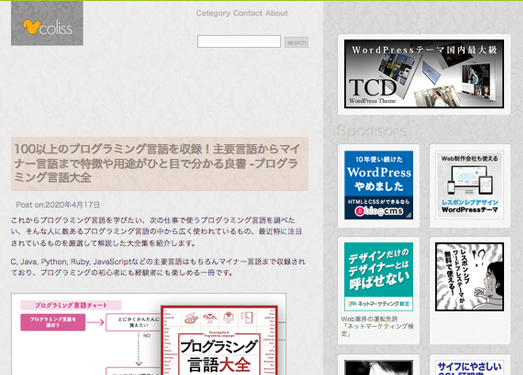Screen dimensions: 523x375
Task: Focus the site search text field
Action: tap(239, 42)
